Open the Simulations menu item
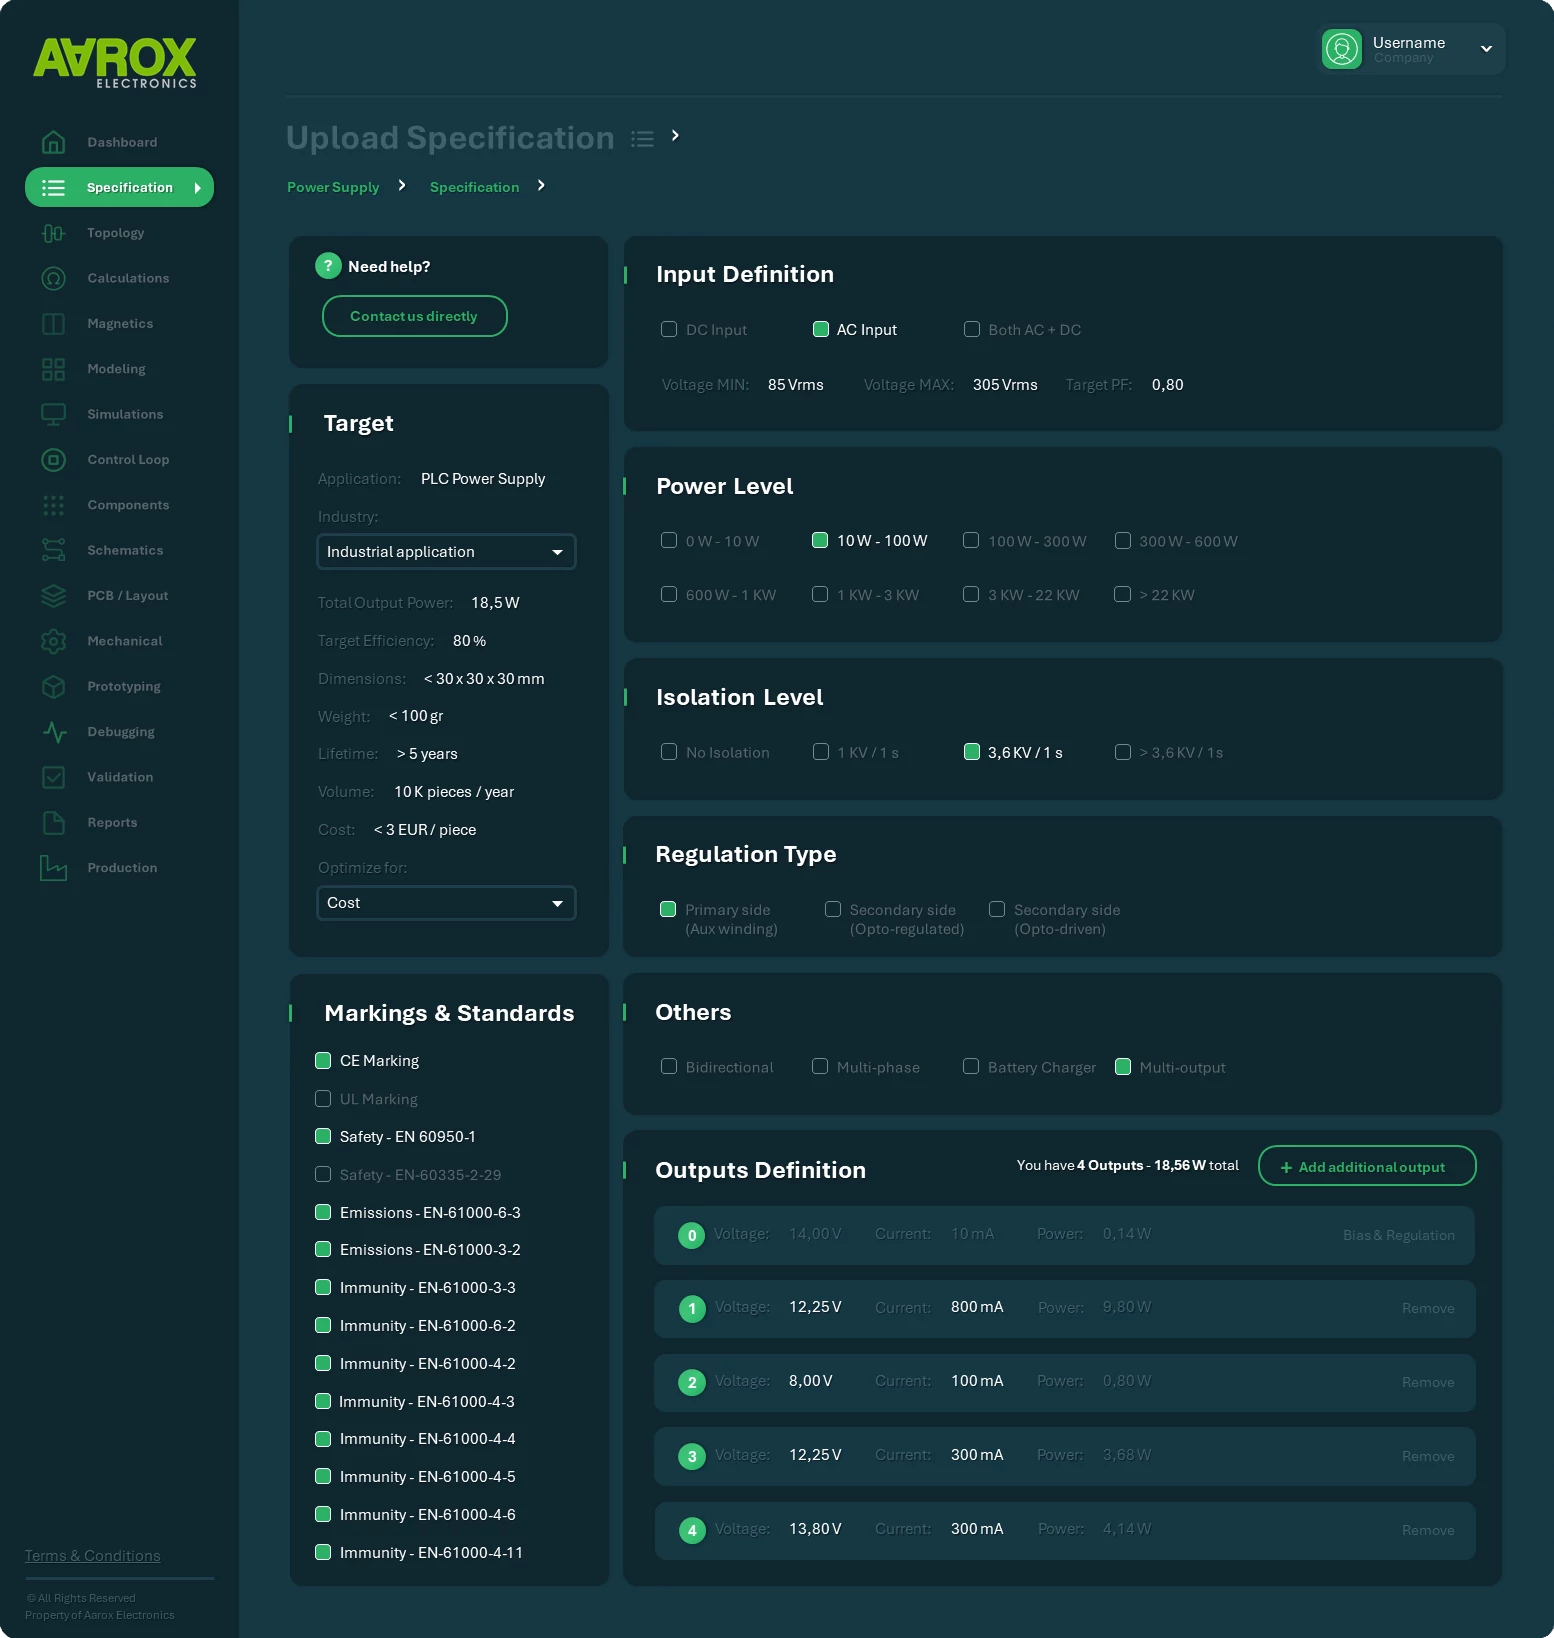The width and height of the screenshot is (1554, 1638). [125, 414]
